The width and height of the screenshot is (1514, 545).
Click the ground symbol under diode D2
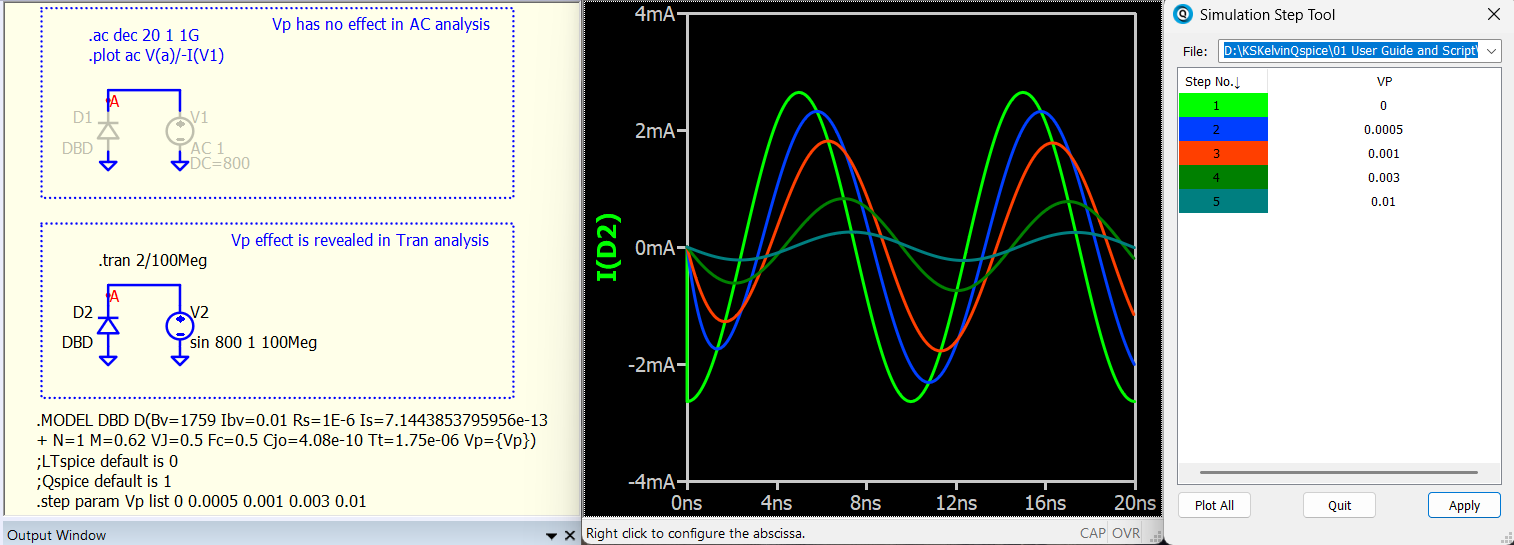(108, 359)
